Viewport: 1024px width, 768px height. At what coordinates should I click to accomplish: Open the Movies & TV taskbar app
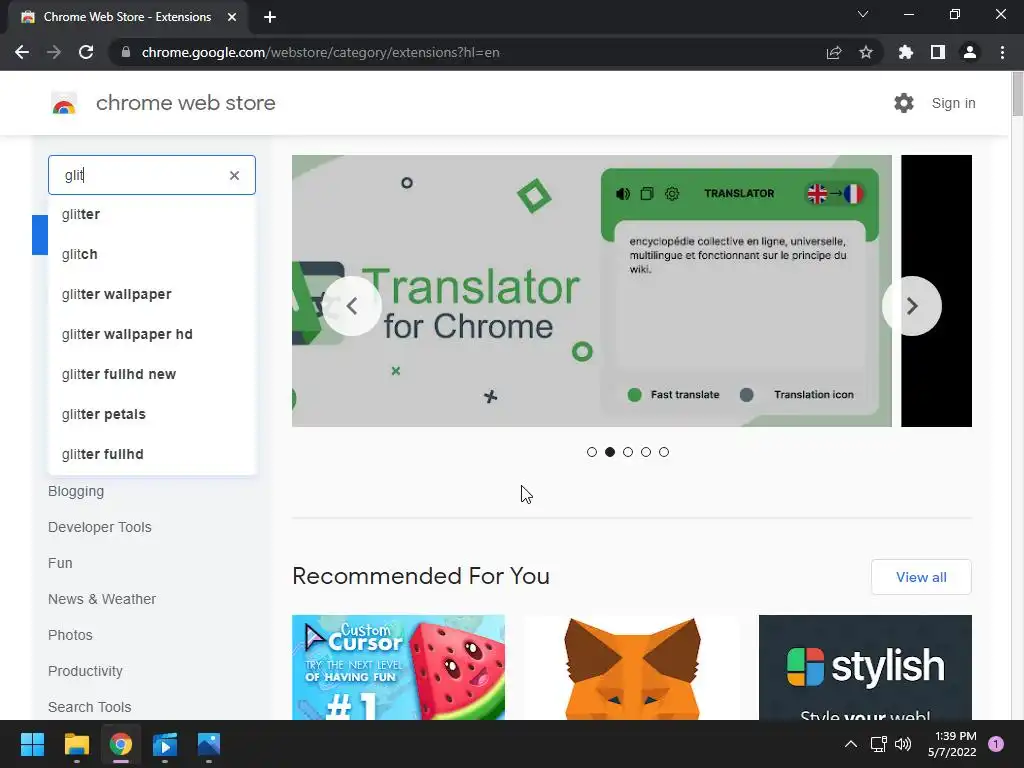pyautogui.click(x=165, y=744)
